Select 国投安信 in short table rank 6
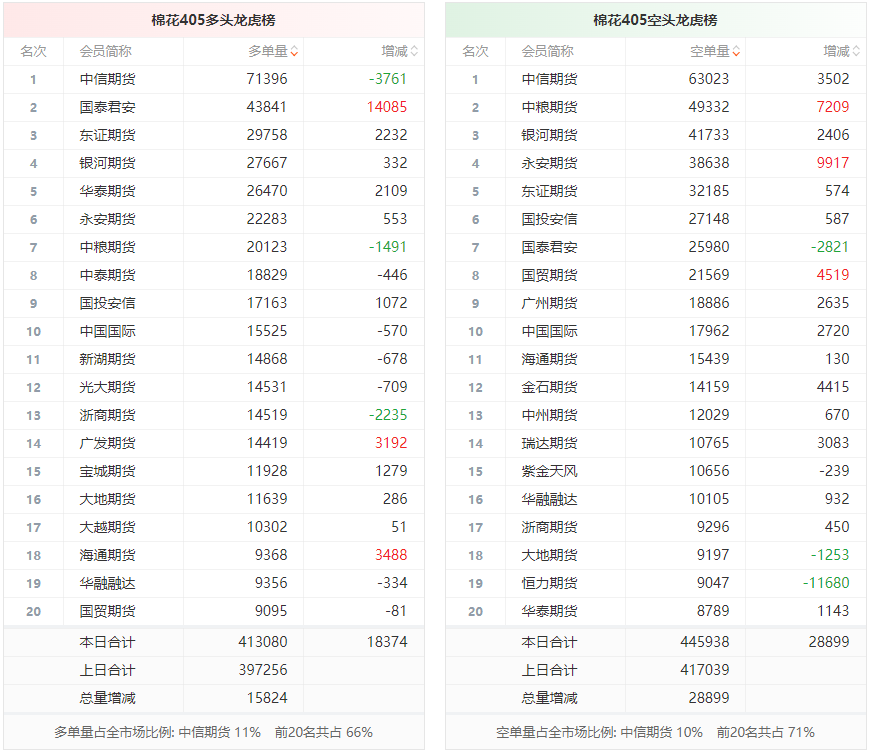Image resolution: width=870 pixels, height=753 pixels. [x=549, y=219]
